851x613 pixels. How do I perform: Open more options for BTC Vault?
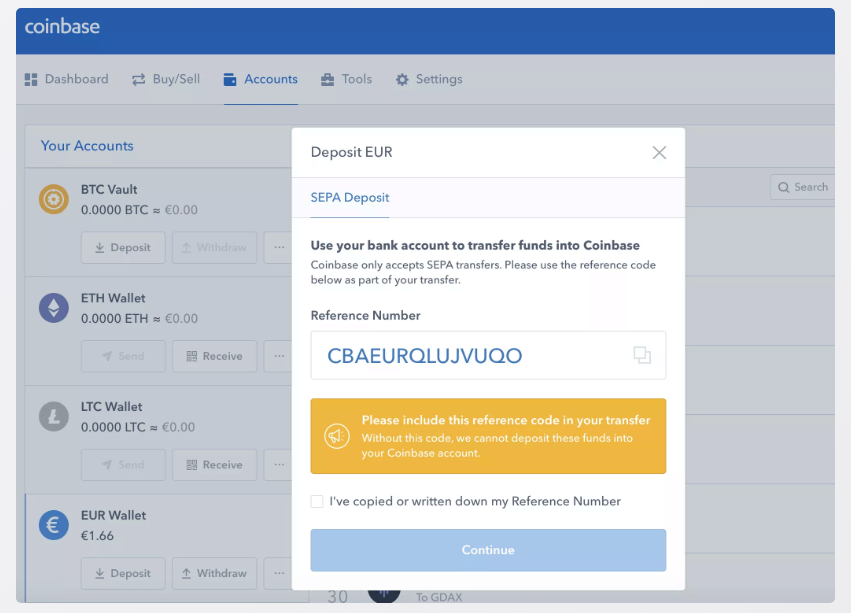click(x=278, y=248)
